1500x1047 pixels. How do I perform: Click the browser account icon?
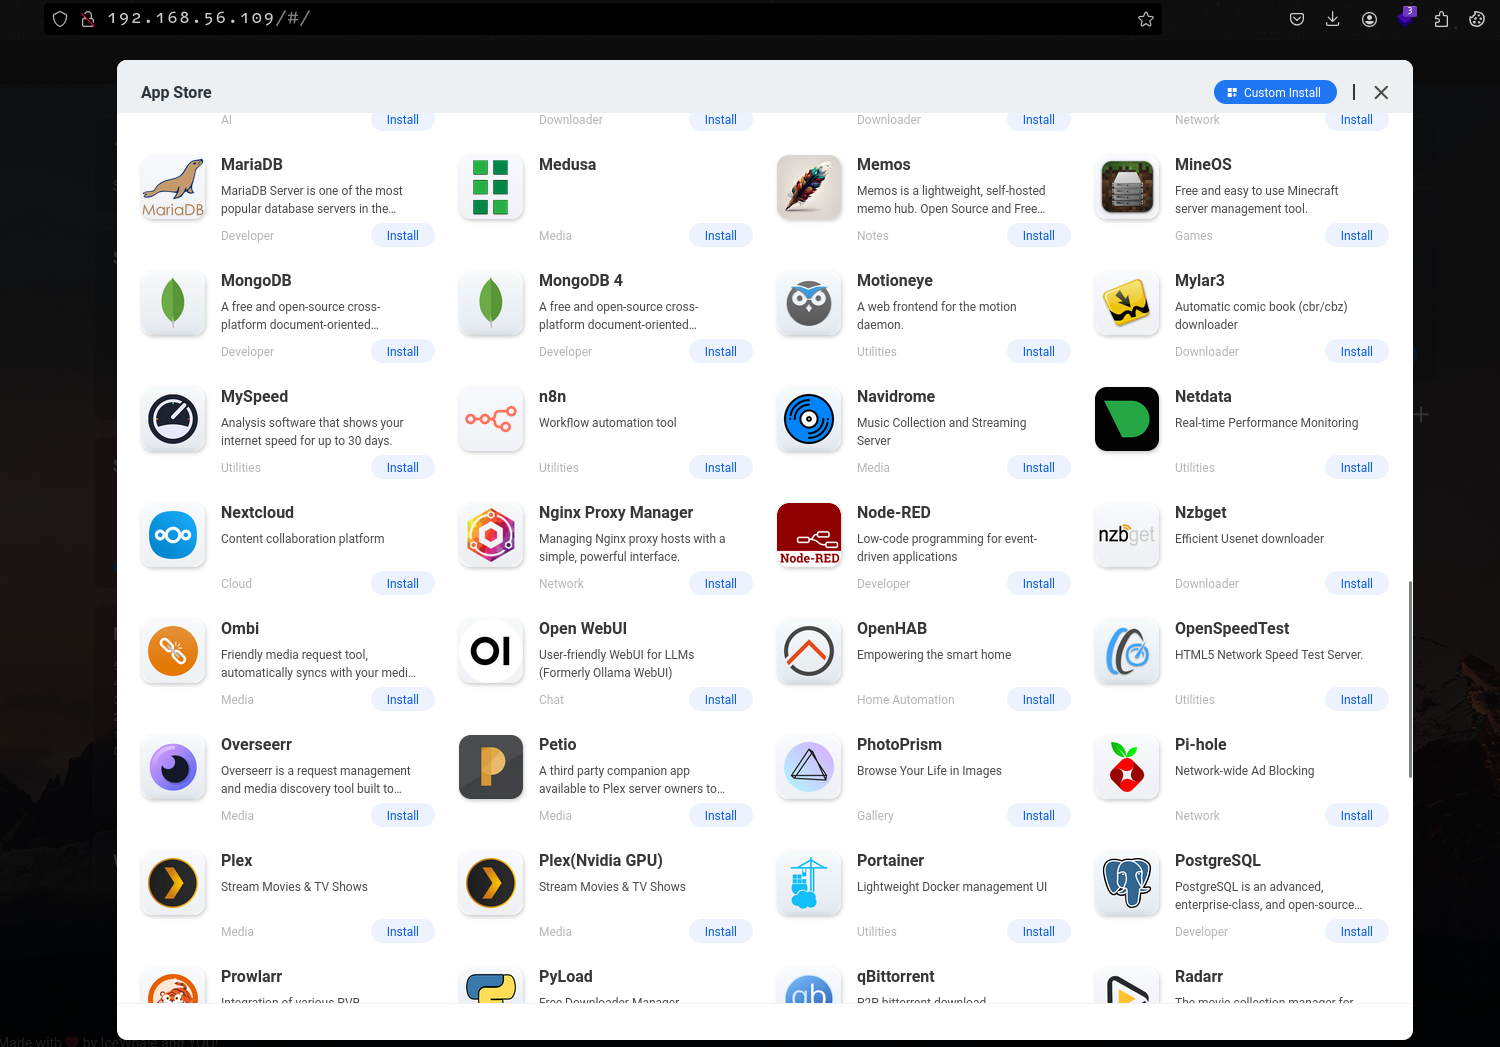point(1369,19)
